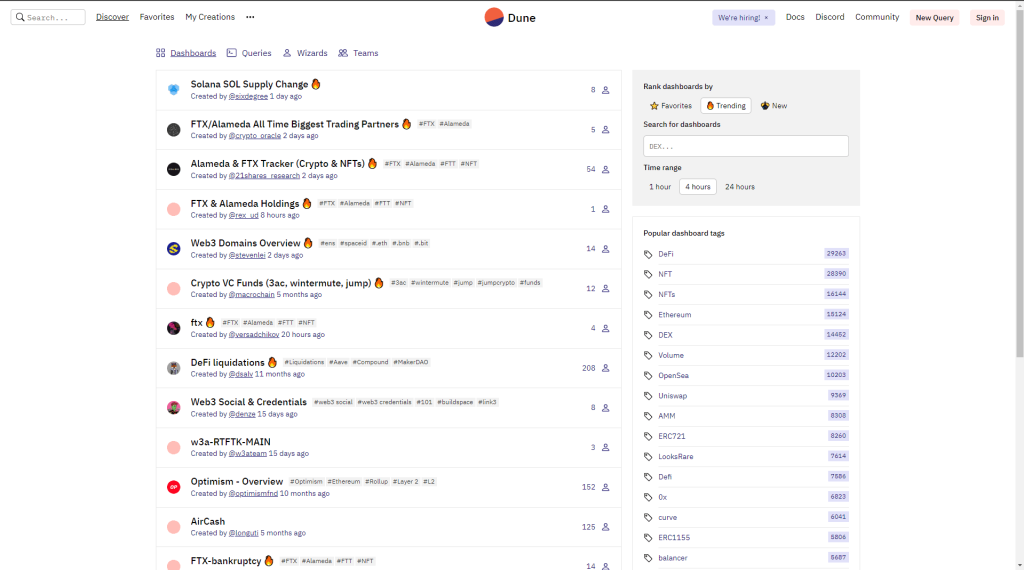Set time range to 4 hours
The width and height of the screenshot is (1024, 570).
tap(697, 187)
